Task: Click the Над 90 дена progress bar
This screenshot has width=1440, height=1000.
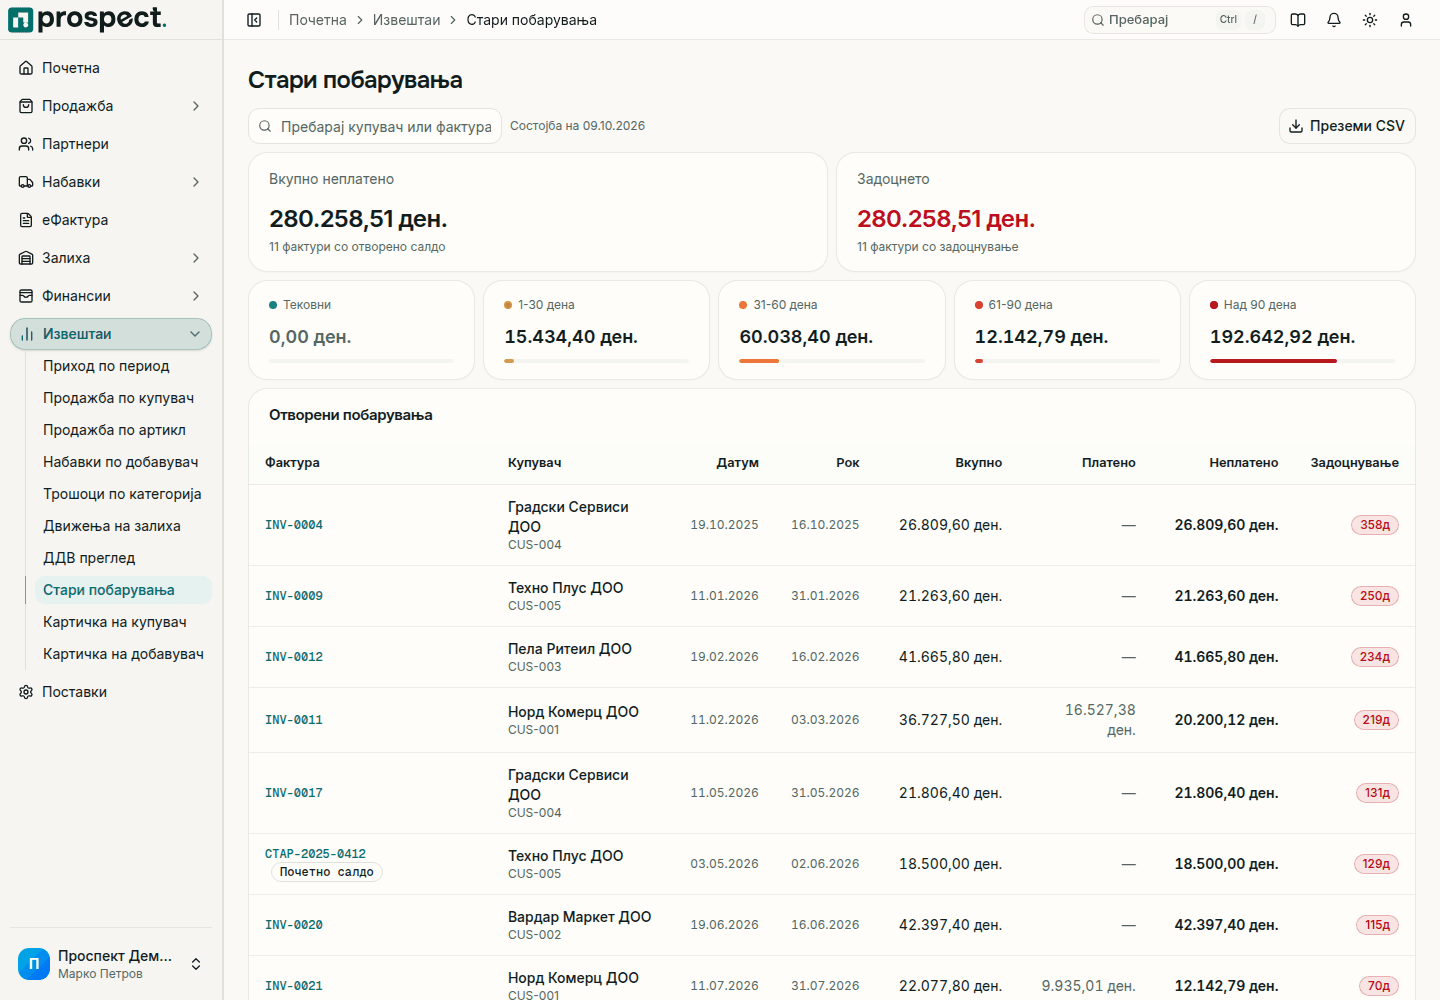Action: (1302, 361)
